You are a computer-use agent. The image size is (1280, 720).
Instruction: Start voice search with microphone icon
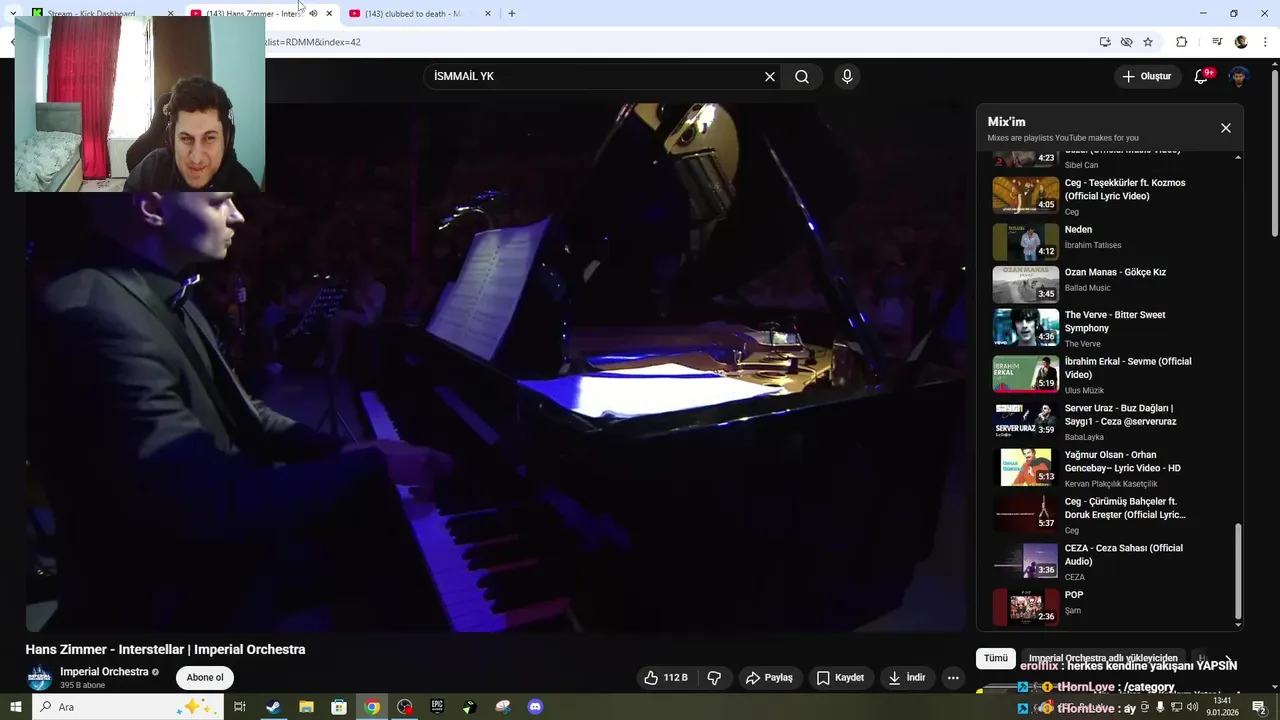pos(847,77)
